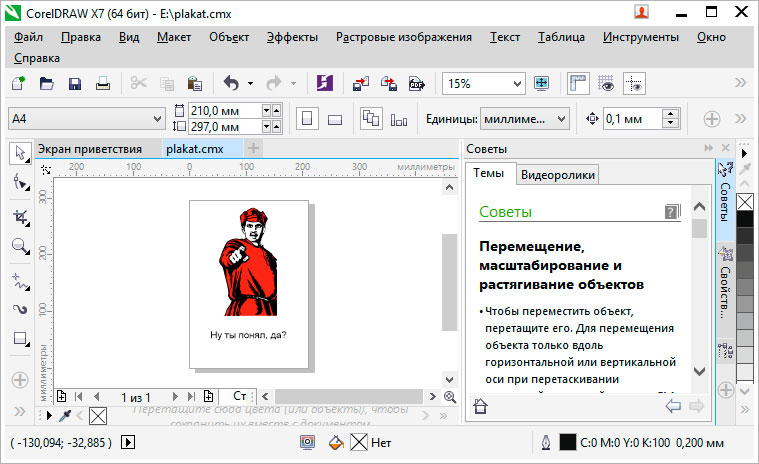This screenshot has width=759, height=464.
Task: Click the black color swatch in palette
Action: (745, 219)
